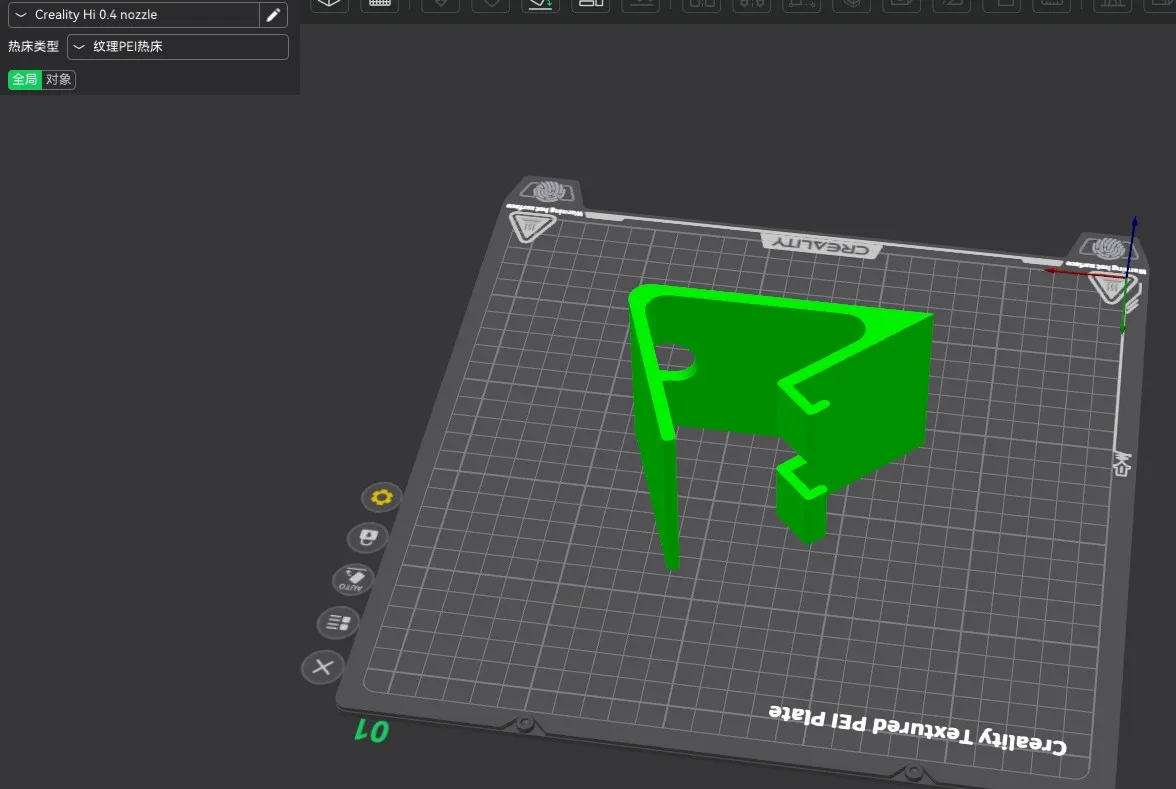
Task: Click the home icon beside the build plate
Action: coord(1121,464)
